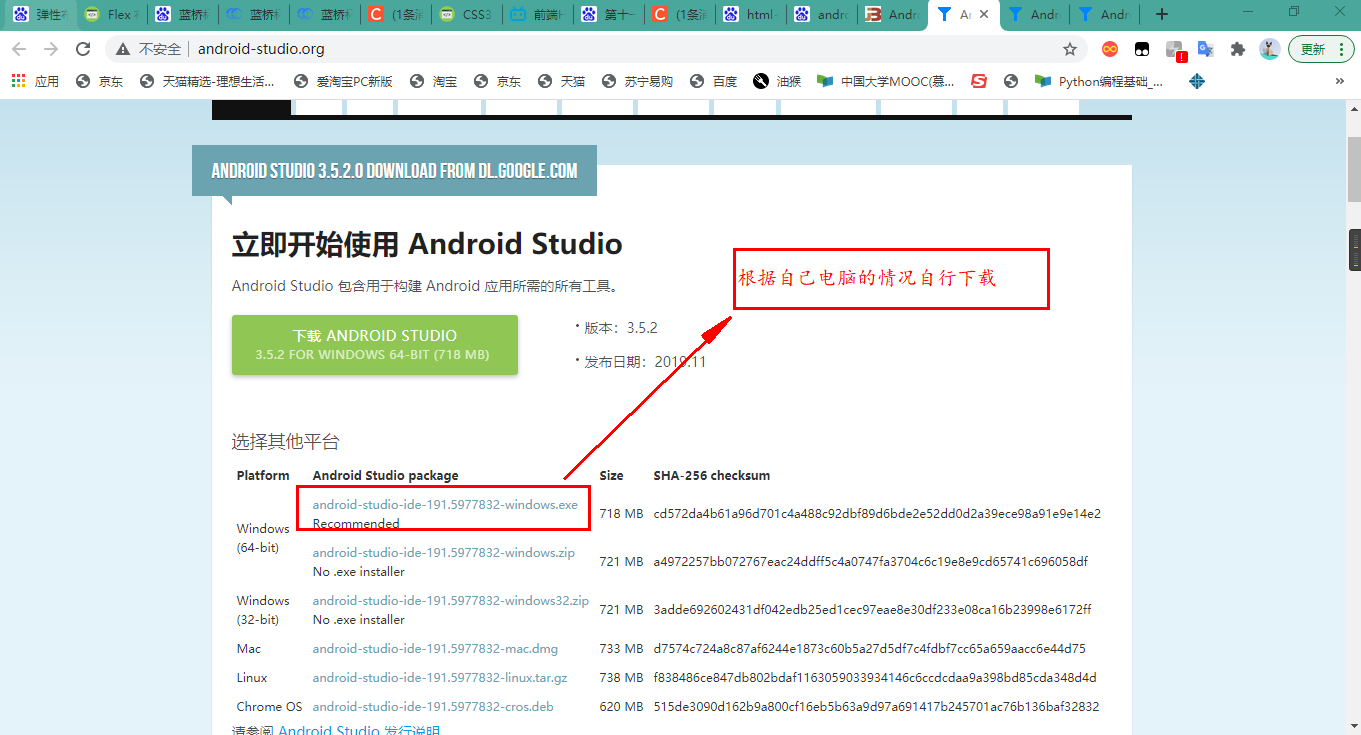Bookmark this page with the star icon
1361x735 pixels.
pyautogui.click(x=1070, y=49)
